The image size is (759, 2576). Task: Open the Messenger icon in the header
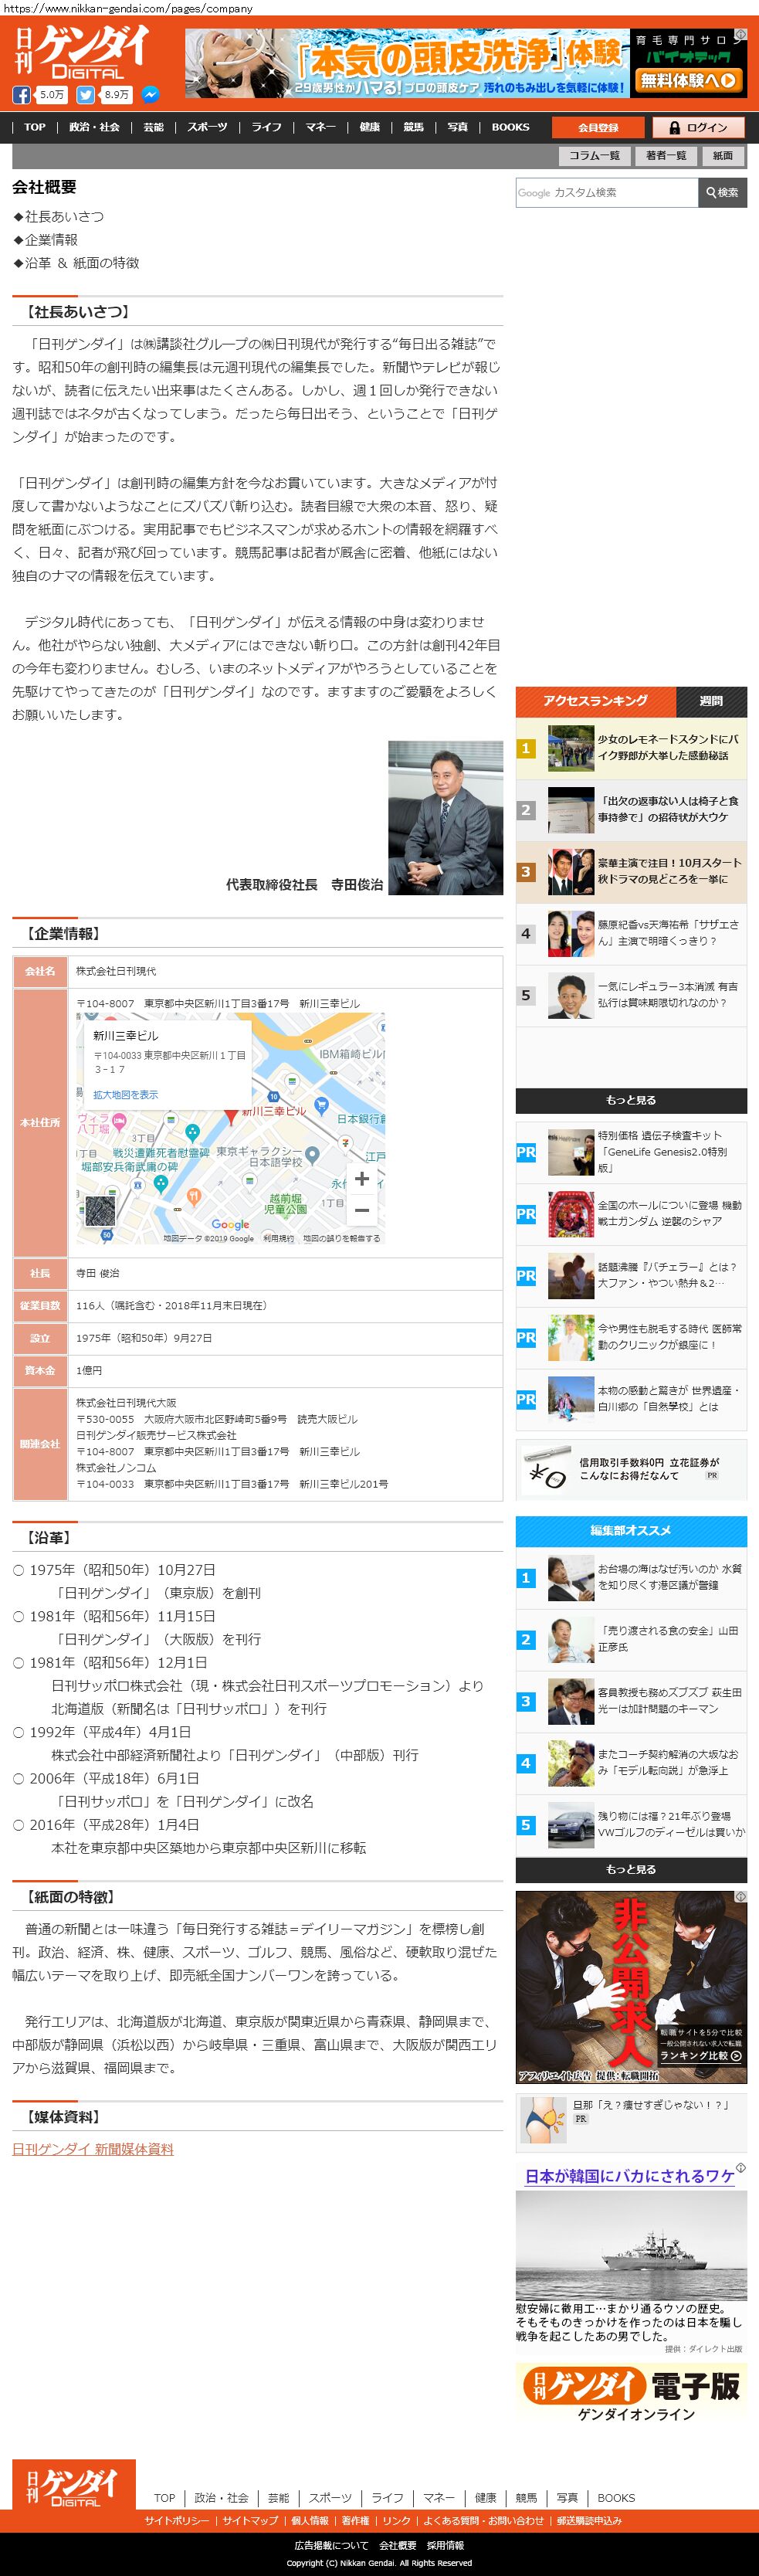coord(149,95)
